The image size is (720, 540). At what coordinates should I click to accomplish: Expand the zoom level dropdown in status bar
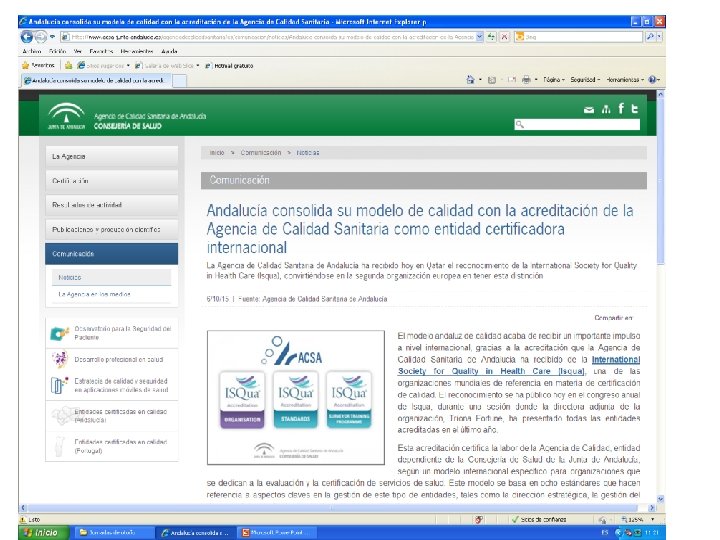pos(652,519)
